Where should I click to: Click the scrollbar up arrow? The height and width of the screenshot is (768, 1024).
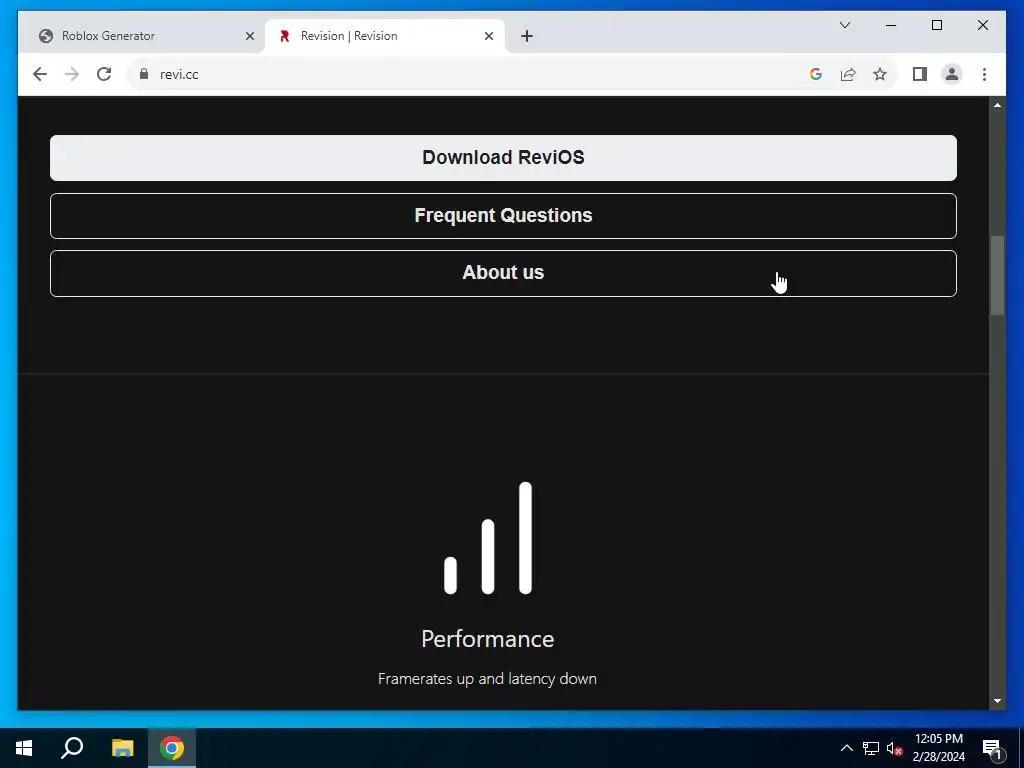tap(997, 104)
